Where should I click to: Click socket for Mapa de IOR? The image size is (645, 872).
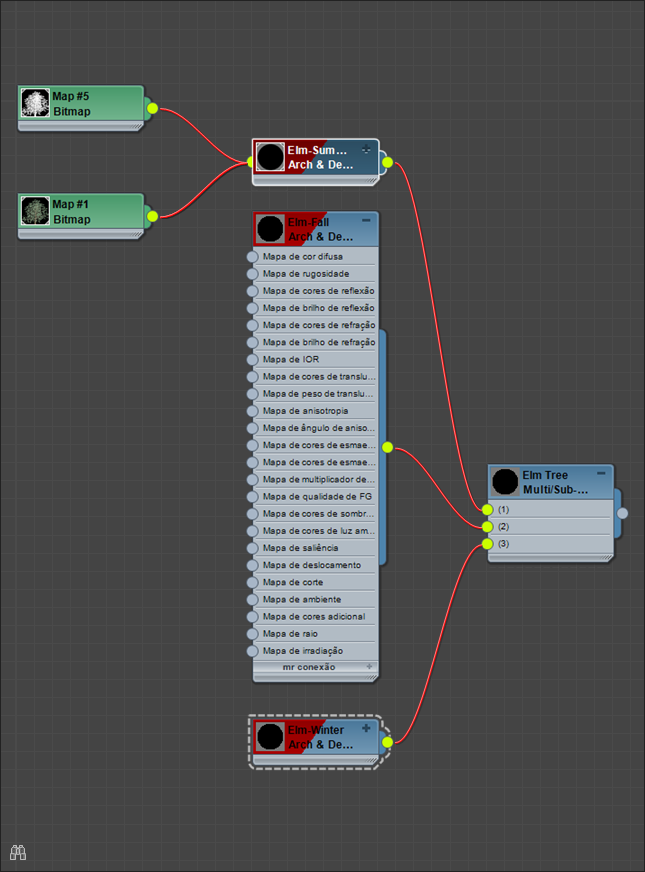click(252, 359)
